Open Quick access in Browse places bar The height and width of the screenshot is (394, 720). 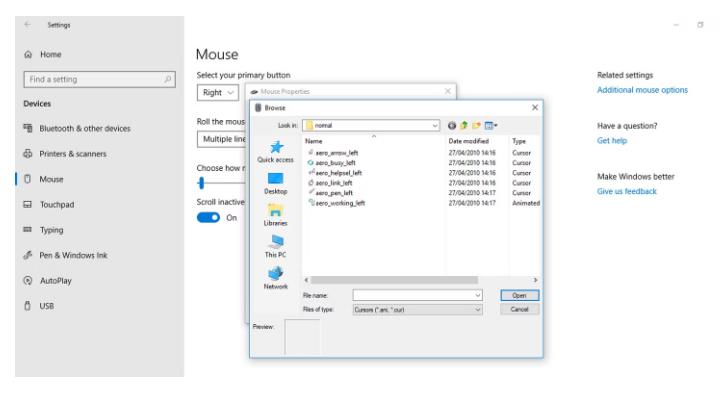(x=276, y=152)
